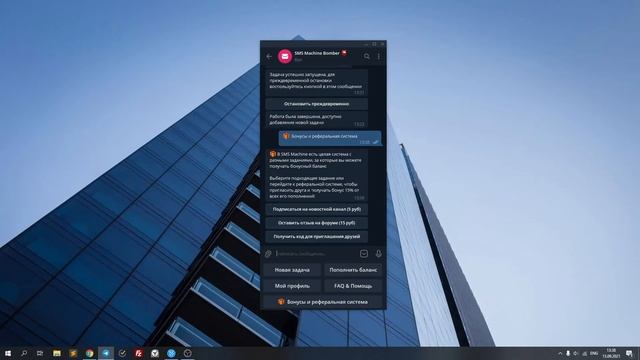Viewport: 640px width, 360px height.
Task: Select the 'Пополнить баланс' keyboard button
Action: coord(353,270)
